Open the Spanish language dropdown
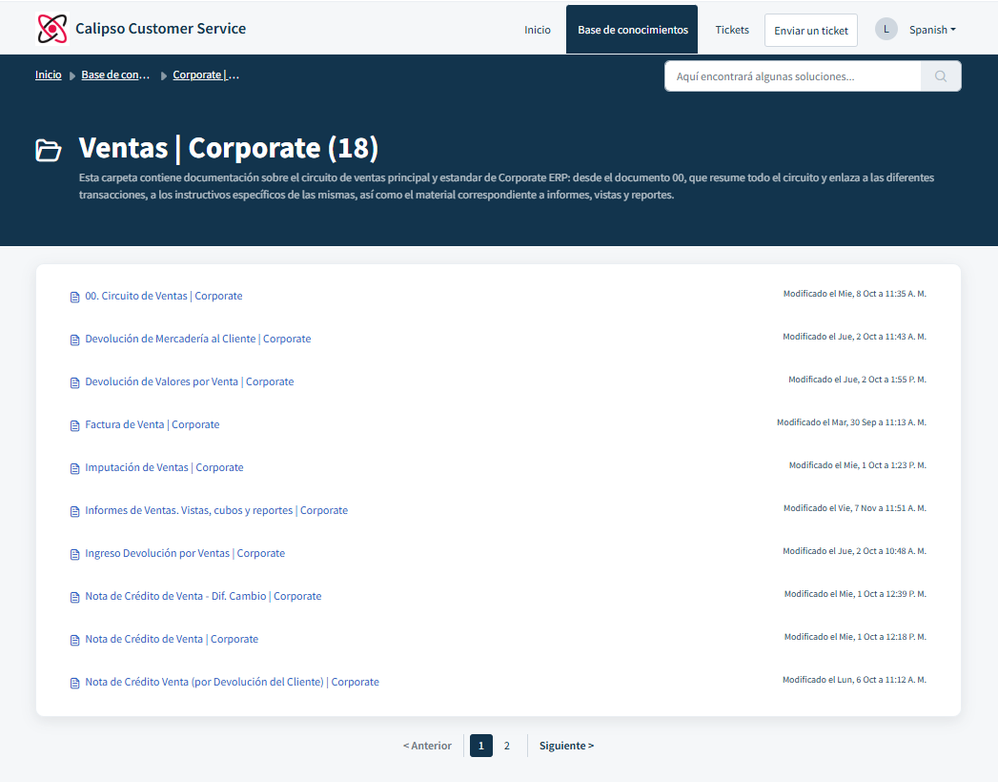998x782 pixels. pyautogui.click(x=932, y=30)
